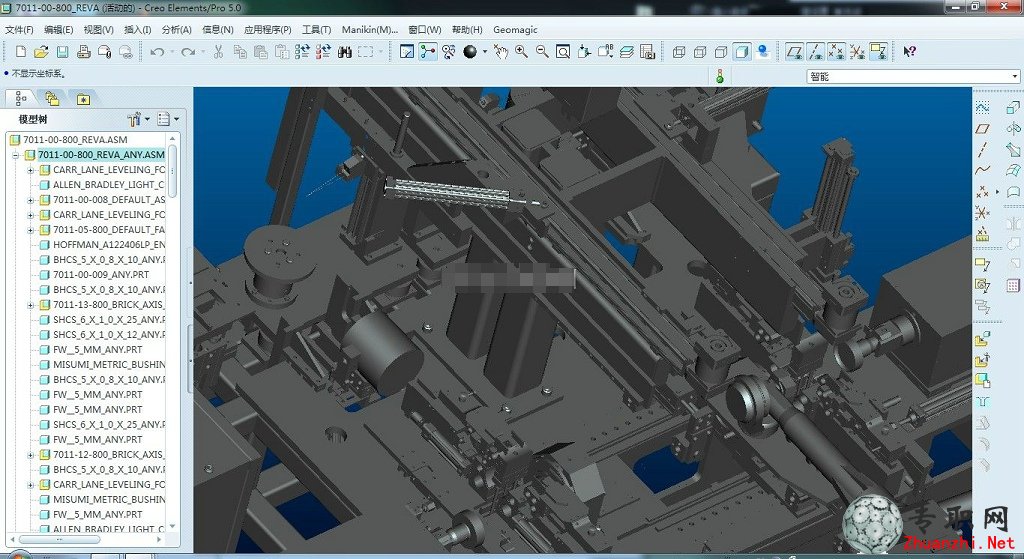This screenshot has height=559, width=1024.
Task: Select the Datum Curve tool in right toolbar
Action: [x=982, y=170]
